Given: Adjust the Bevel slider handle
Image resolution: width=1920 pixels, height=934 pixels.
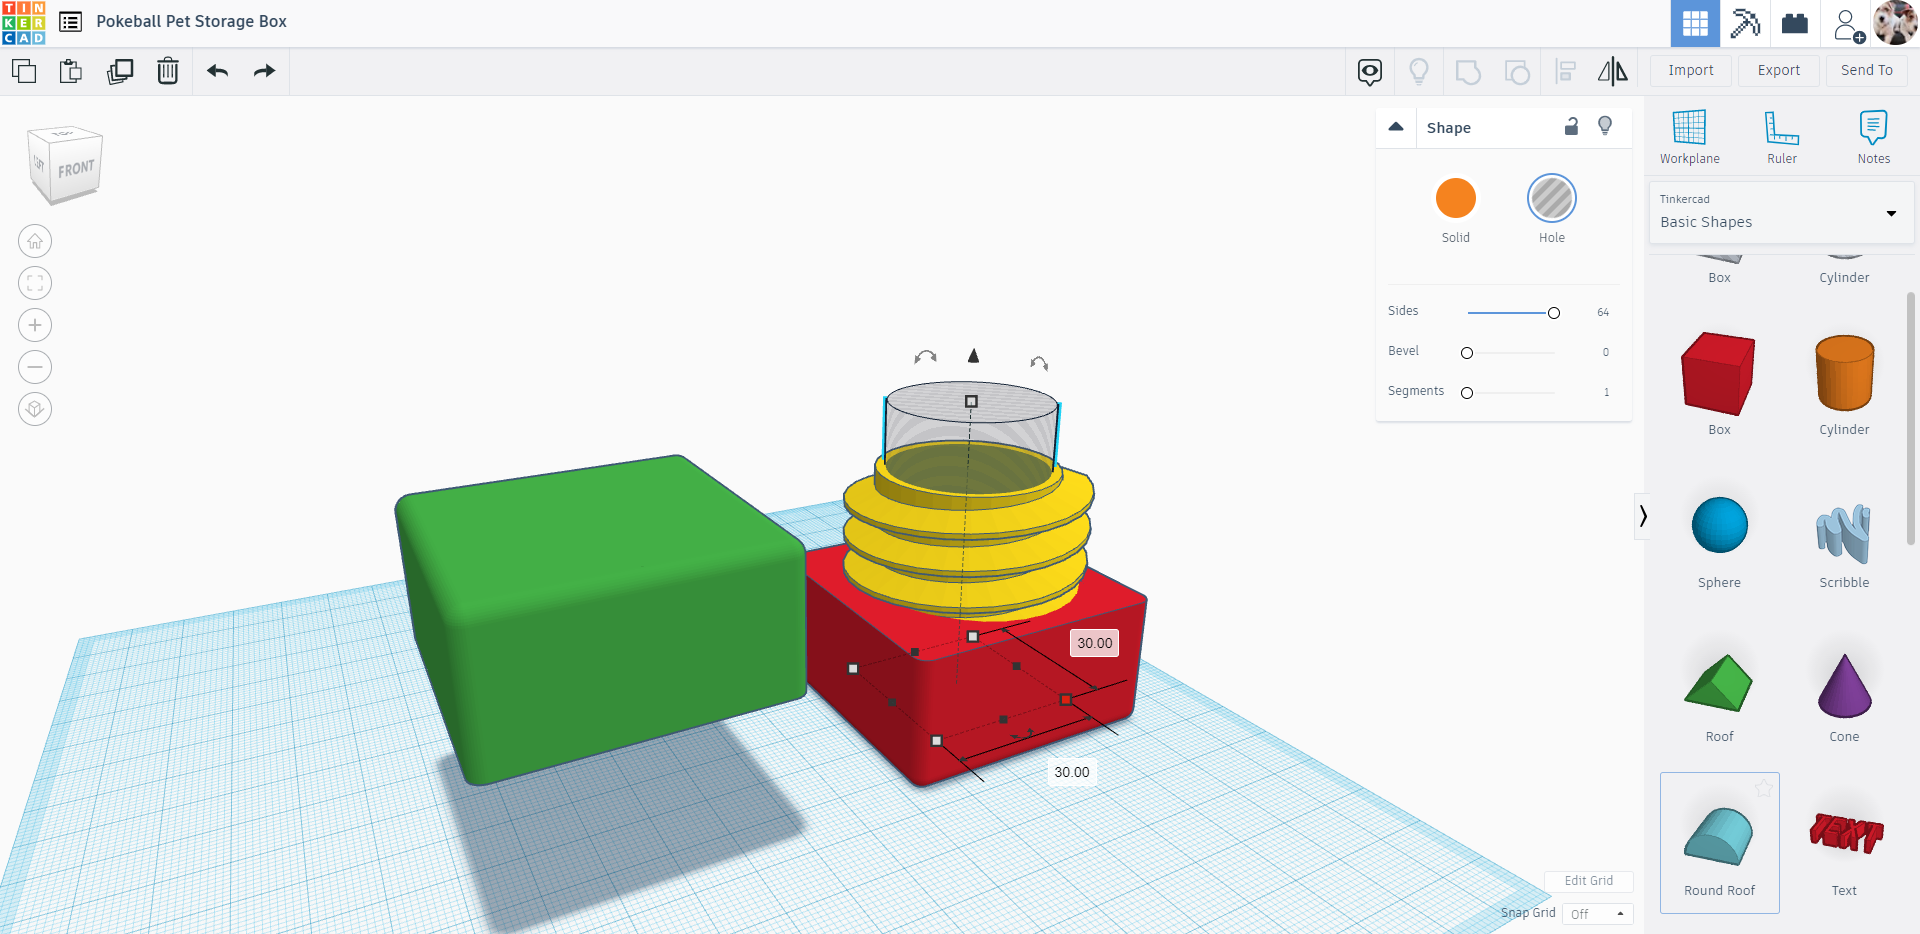Looking at the screenshot, I should pos(1467,353).
